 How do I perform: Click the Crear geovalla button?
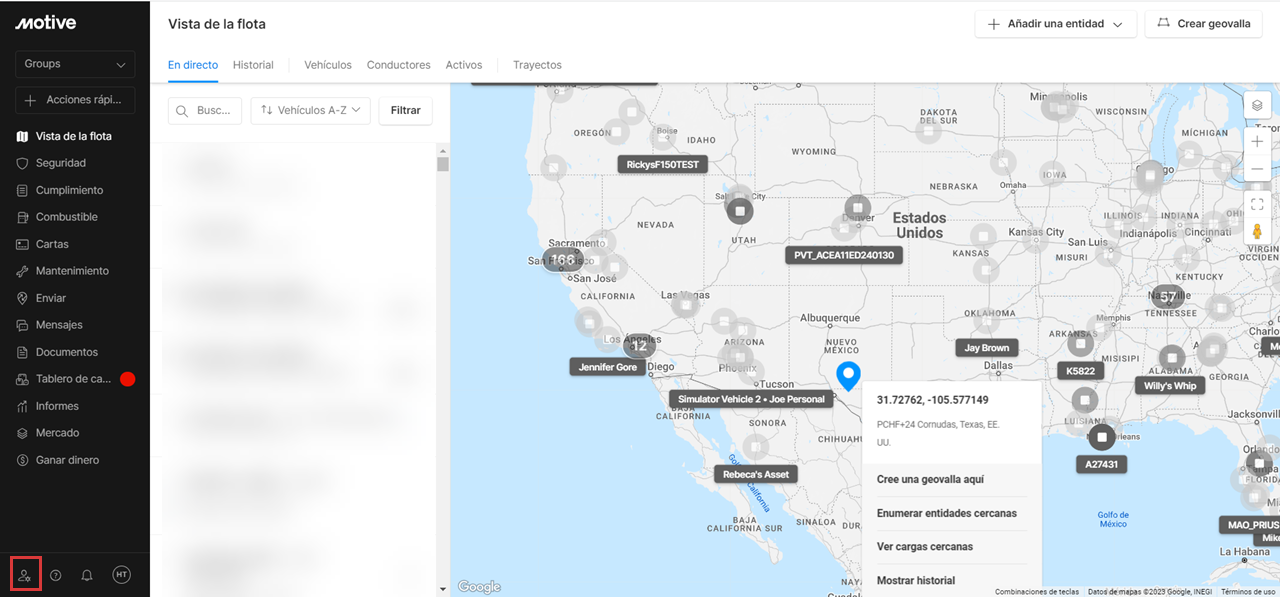point(1204,24)
